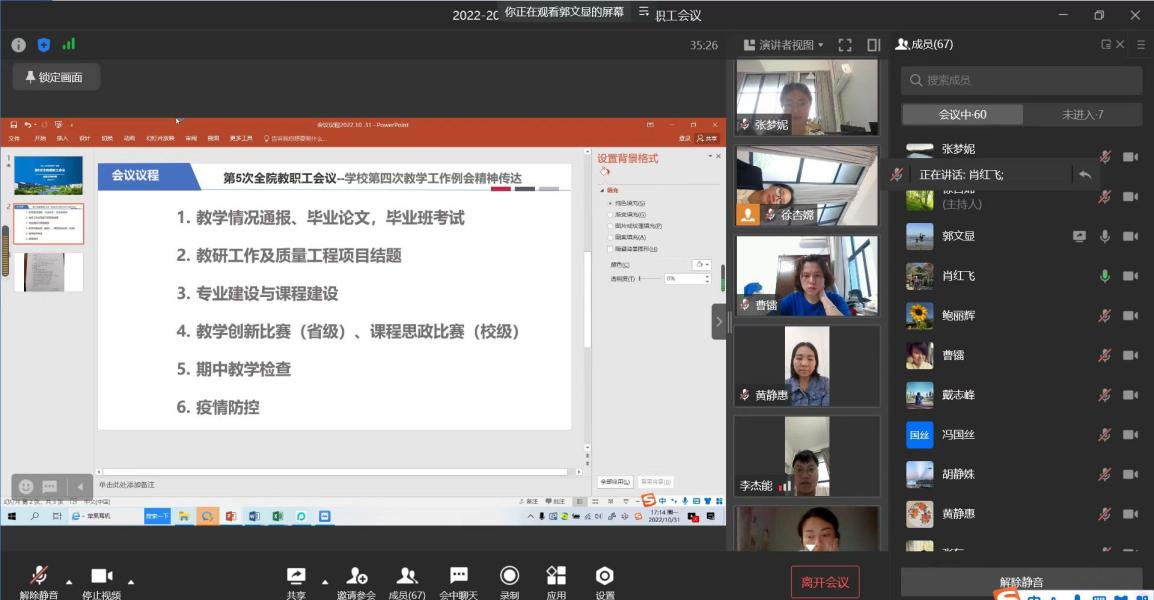Viewport: 1154px width, 600px height.
Task: Expand video options arrow beside stop video
Action: pos(131,582)
